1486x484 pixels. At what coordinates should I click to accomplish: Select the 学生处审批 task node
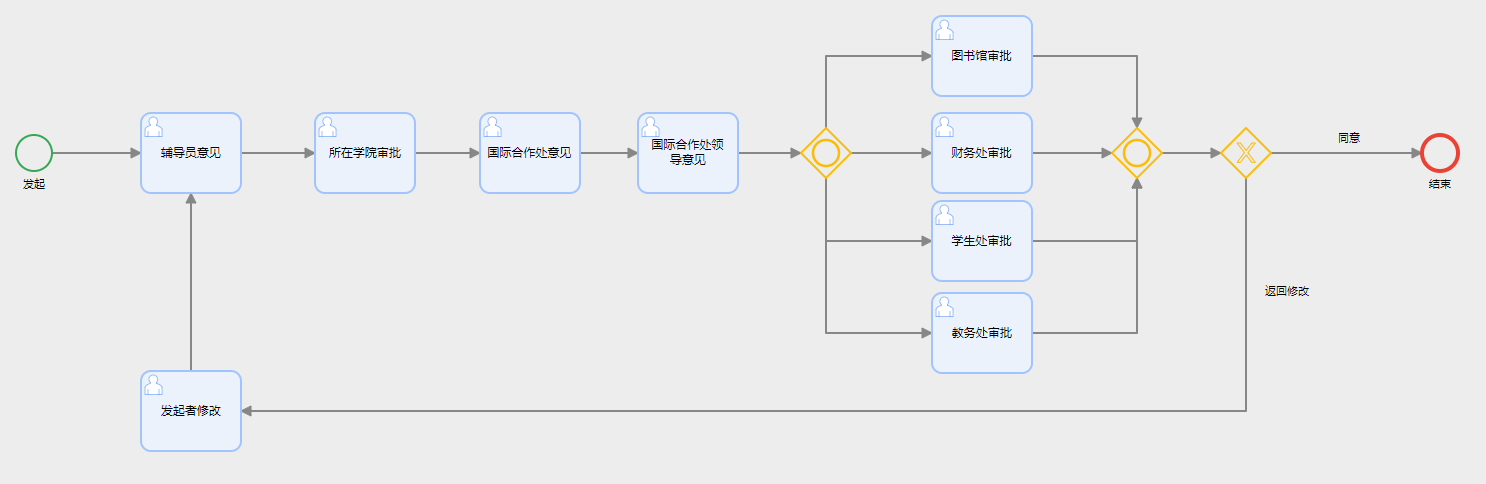[x=982, y=241]
